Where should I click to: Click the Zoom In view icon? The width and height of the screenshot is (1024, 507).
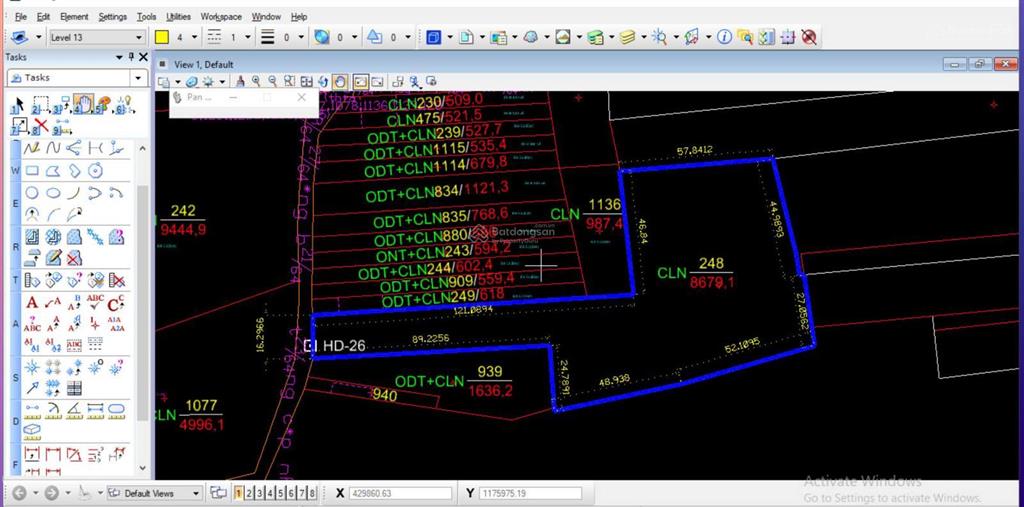[256, 81]
